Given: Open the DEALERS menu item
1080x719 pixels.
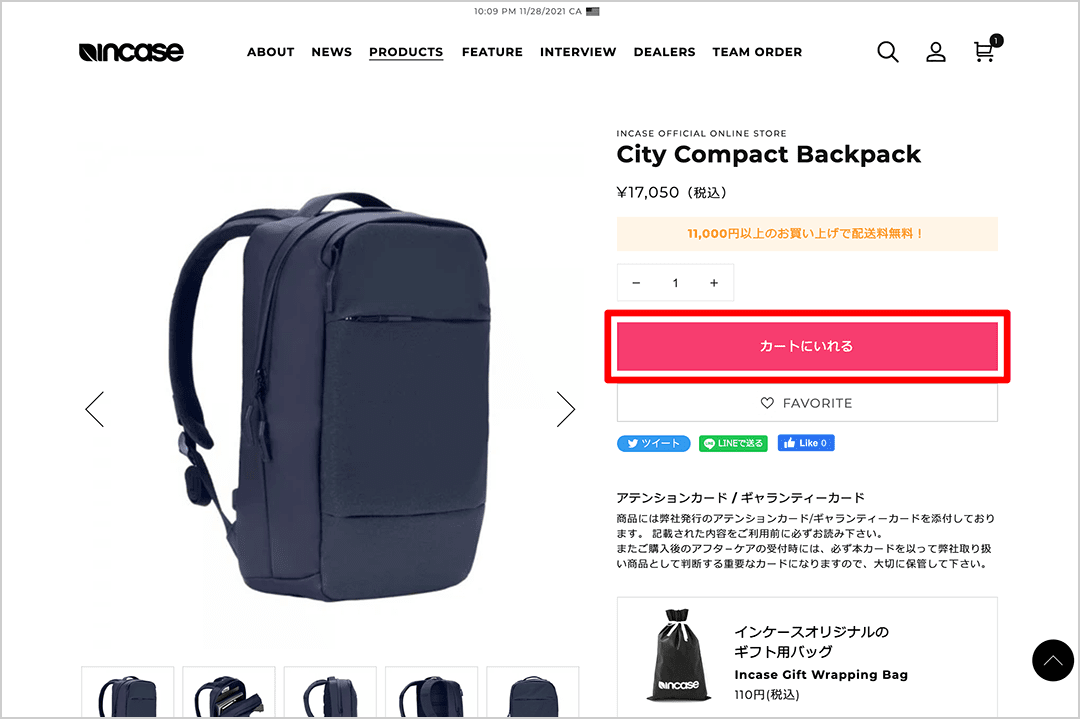Looking at the screenshot, I should (664, 52).
